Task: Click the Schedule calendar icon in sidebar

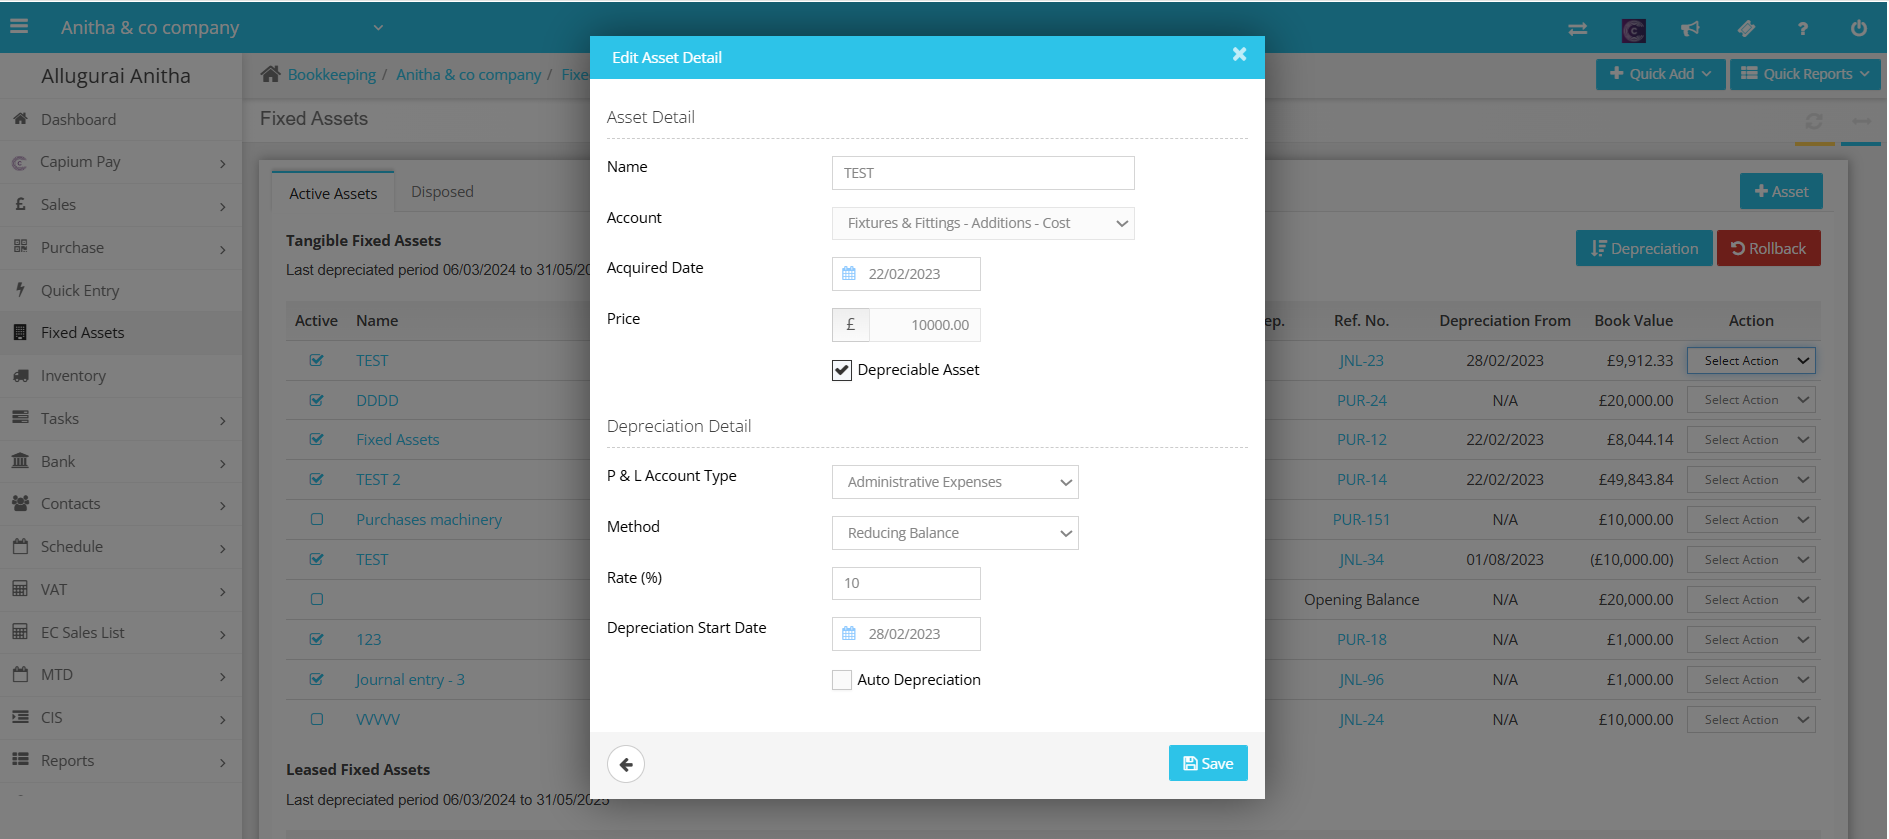Action: coord(20,547)
